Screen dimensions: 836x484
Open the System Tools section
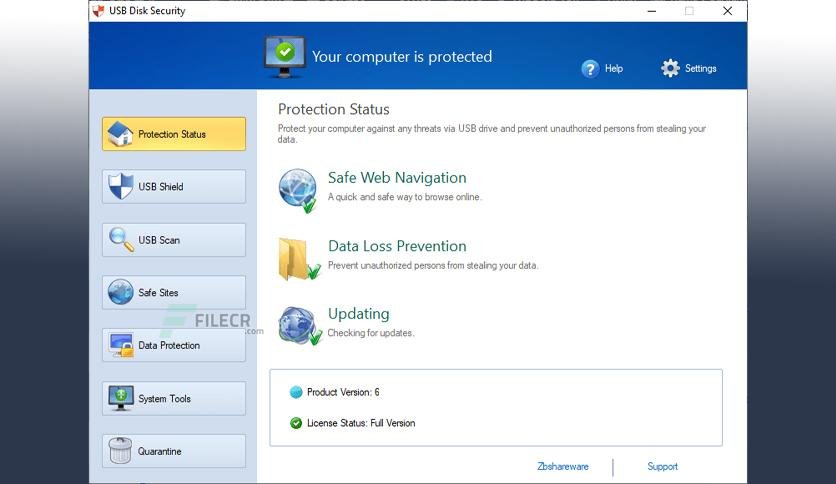pyautogui.click(x=174, y=399)
